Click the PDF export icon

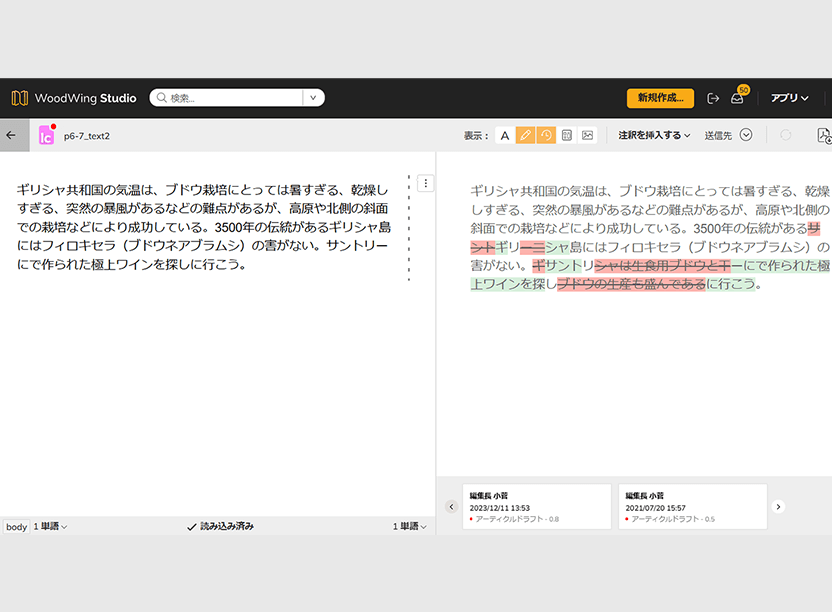click(x=824, y=135)
